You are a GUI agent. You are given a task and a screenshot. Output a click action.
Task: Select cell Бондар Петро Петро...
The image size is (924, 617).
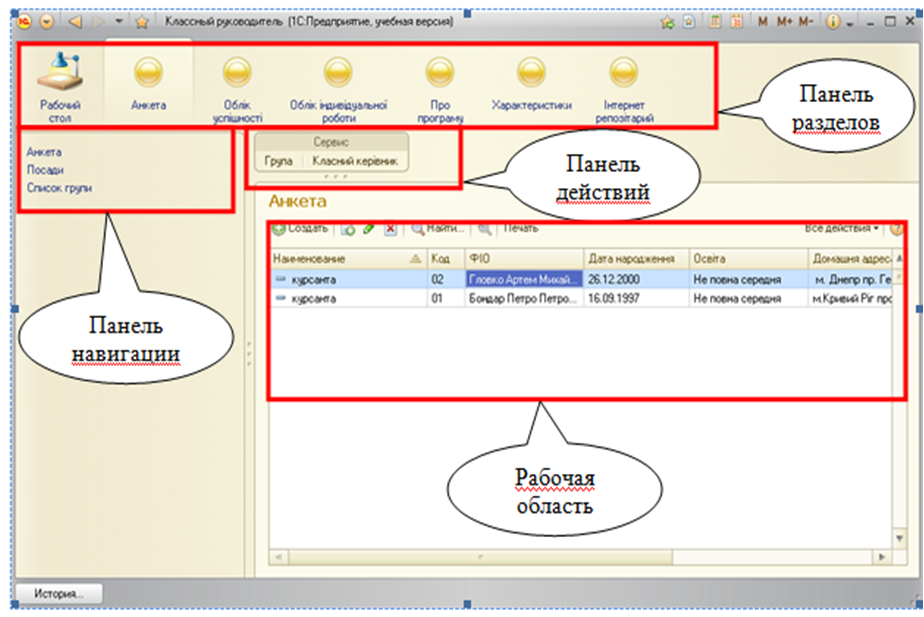pyautogui.click(x=523, y=298)
